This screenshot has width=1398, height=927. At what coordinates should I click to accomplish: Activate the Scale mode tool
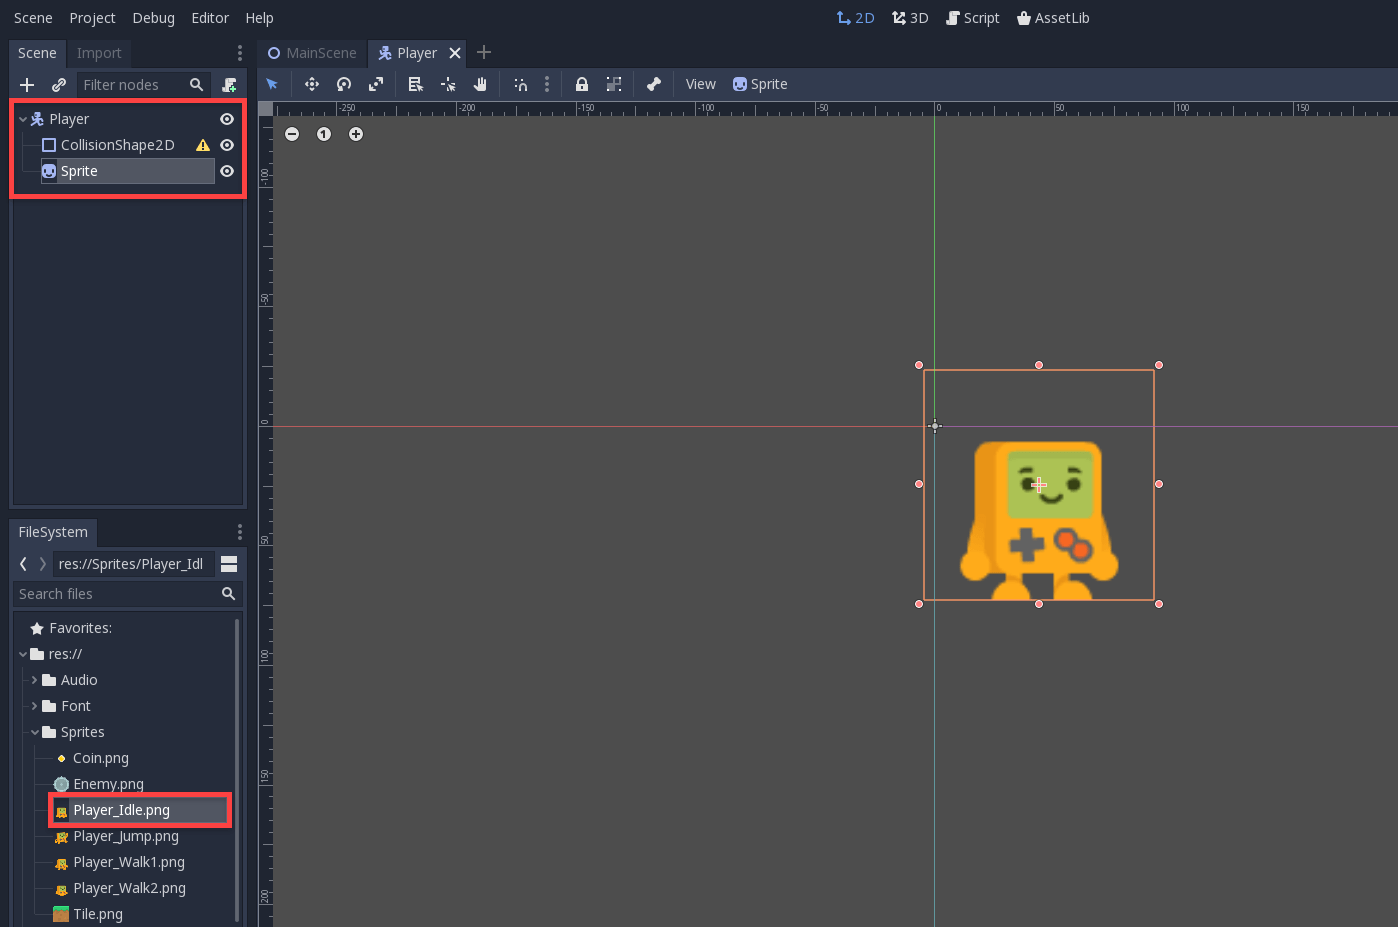coord(376,84)
